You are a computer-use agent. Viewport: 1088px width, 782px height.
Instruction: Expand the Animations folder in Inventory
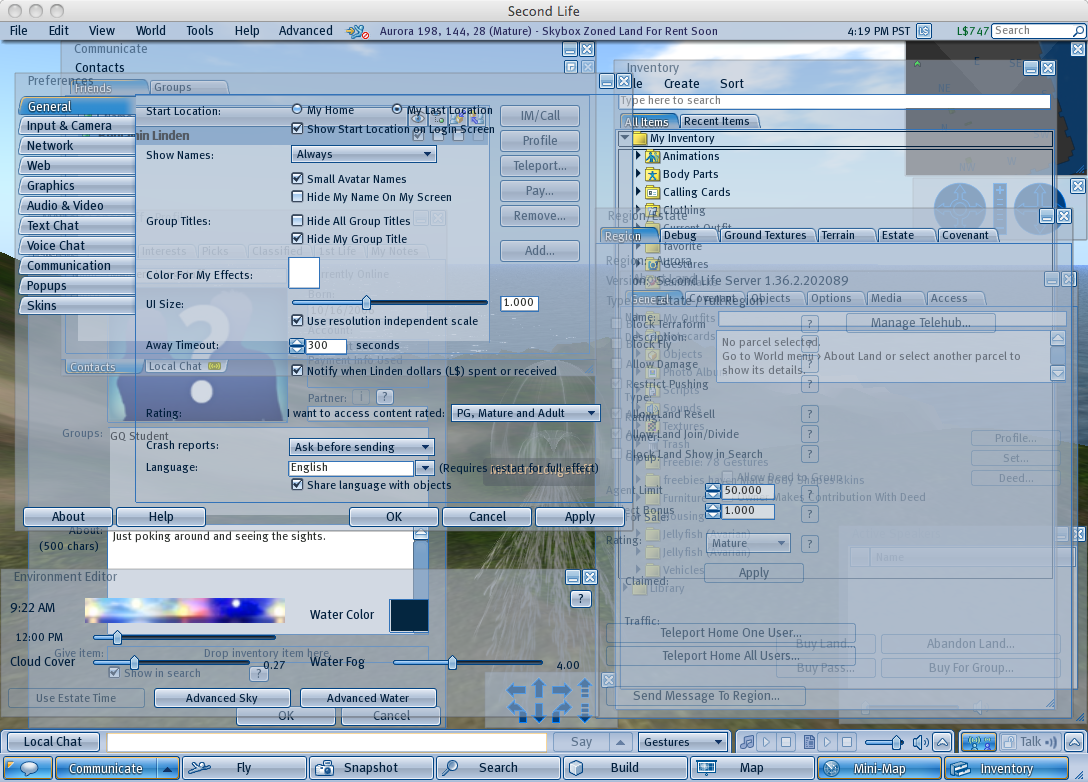click(x=638, y=156)
